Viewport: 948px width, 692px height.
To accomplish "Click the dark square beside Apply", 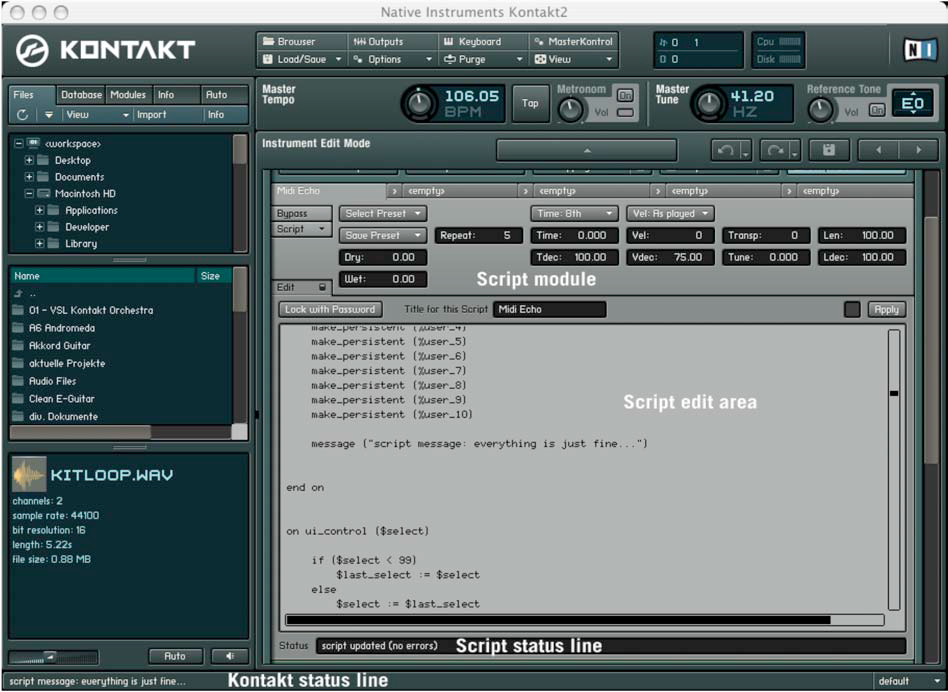I will point(852,309).
